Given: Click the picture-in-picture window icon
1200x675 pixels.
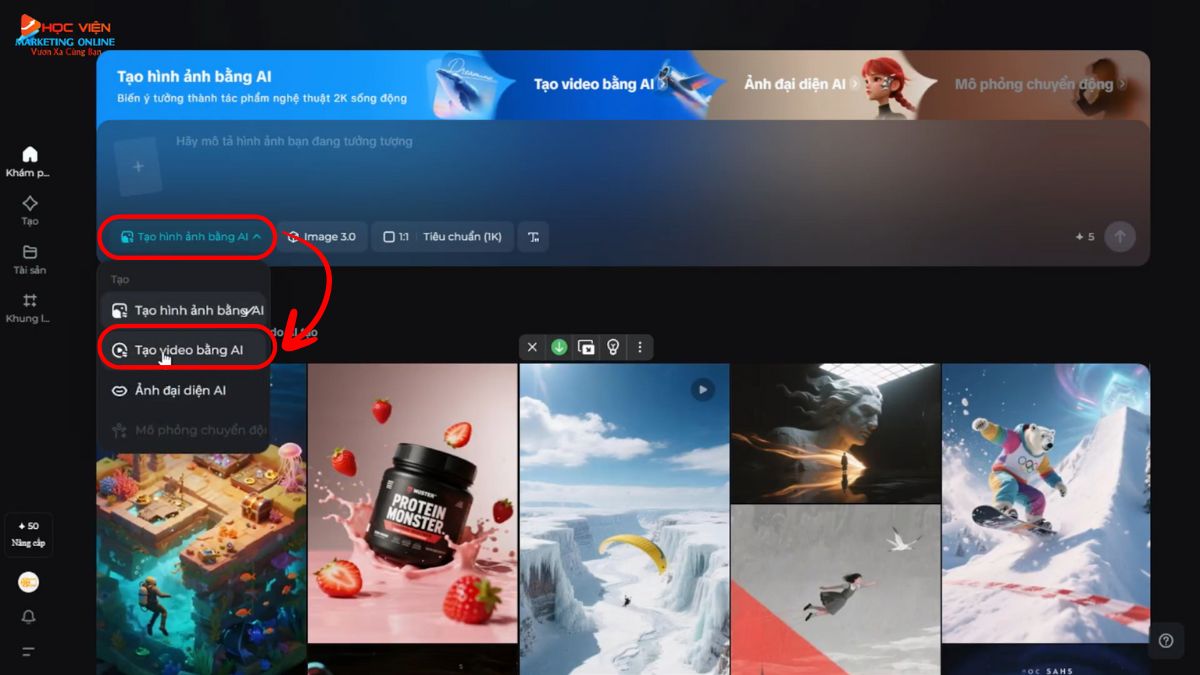Looking at the screenshot, I should tap(586, 347).
